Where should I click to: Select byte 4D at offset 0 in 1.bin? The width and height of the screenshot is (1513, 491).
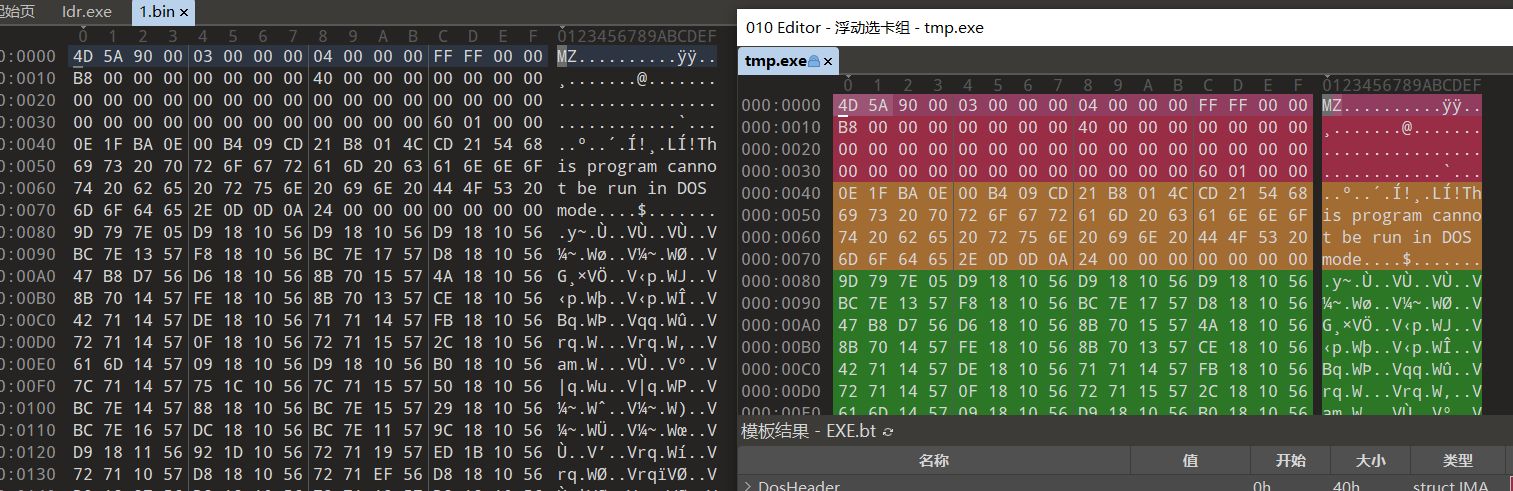82,56
